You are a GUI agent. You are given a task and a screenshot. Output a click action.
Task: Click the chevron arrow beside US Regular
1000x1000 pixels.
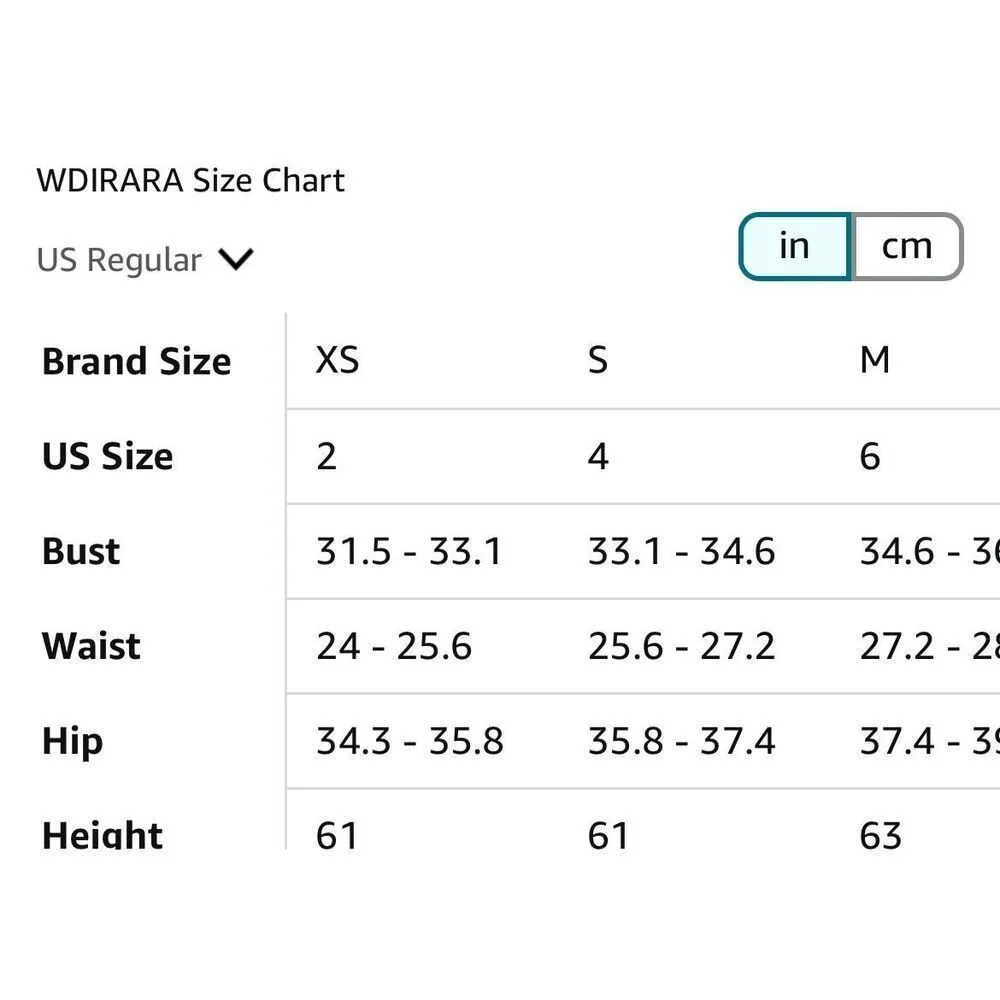tap(236, 260)
